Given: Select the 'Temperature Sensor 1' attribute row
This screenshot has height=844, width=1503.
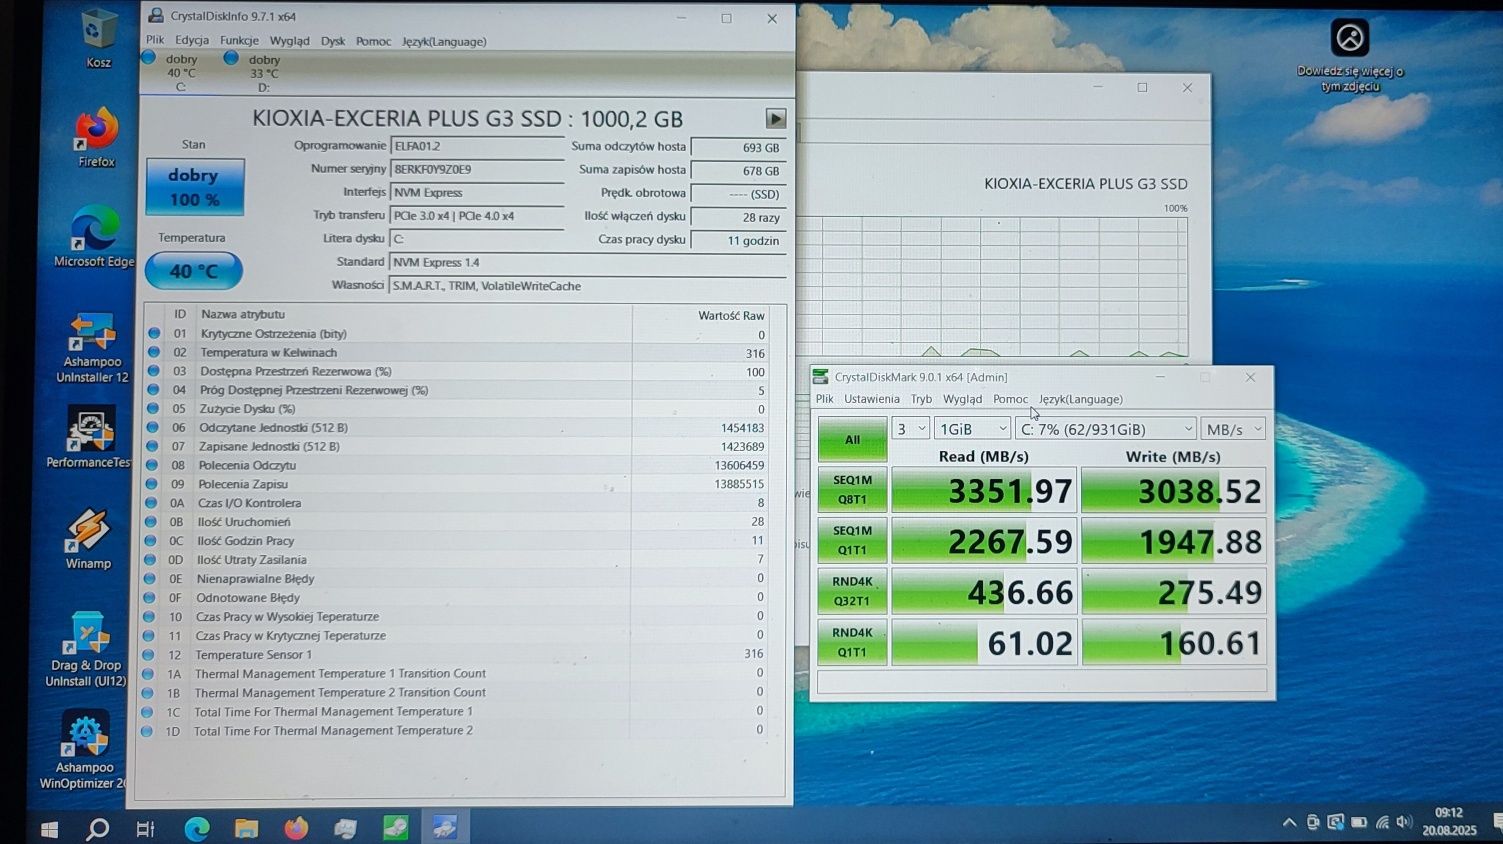Looking at the screenshot, I should 456,654.
